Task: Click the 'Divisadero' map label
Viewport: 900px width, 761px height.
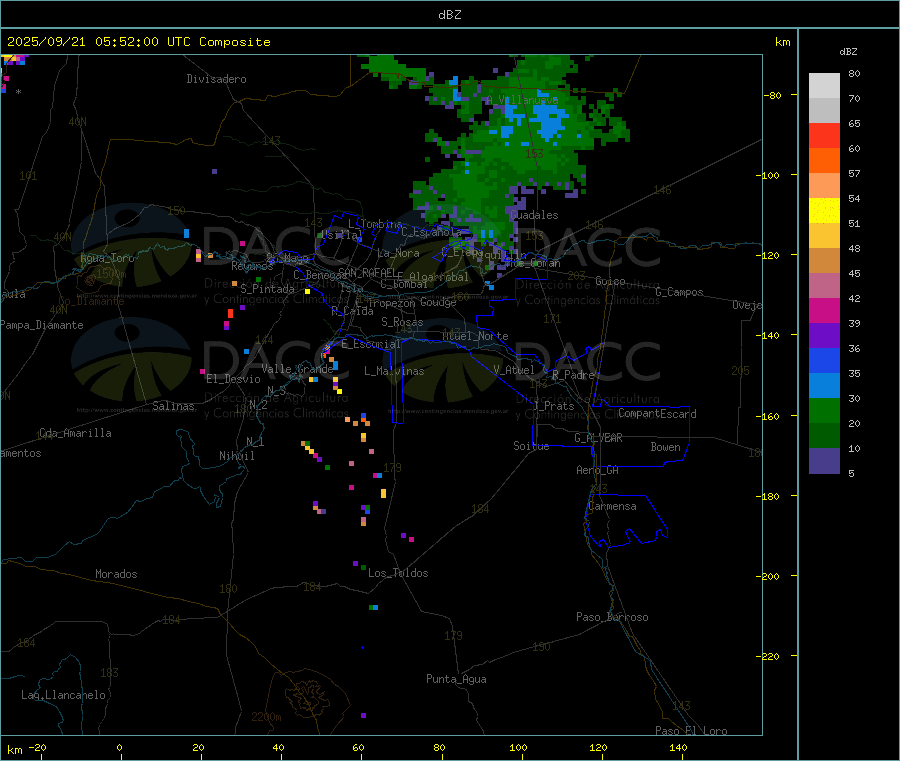Action: coord(216,79)
